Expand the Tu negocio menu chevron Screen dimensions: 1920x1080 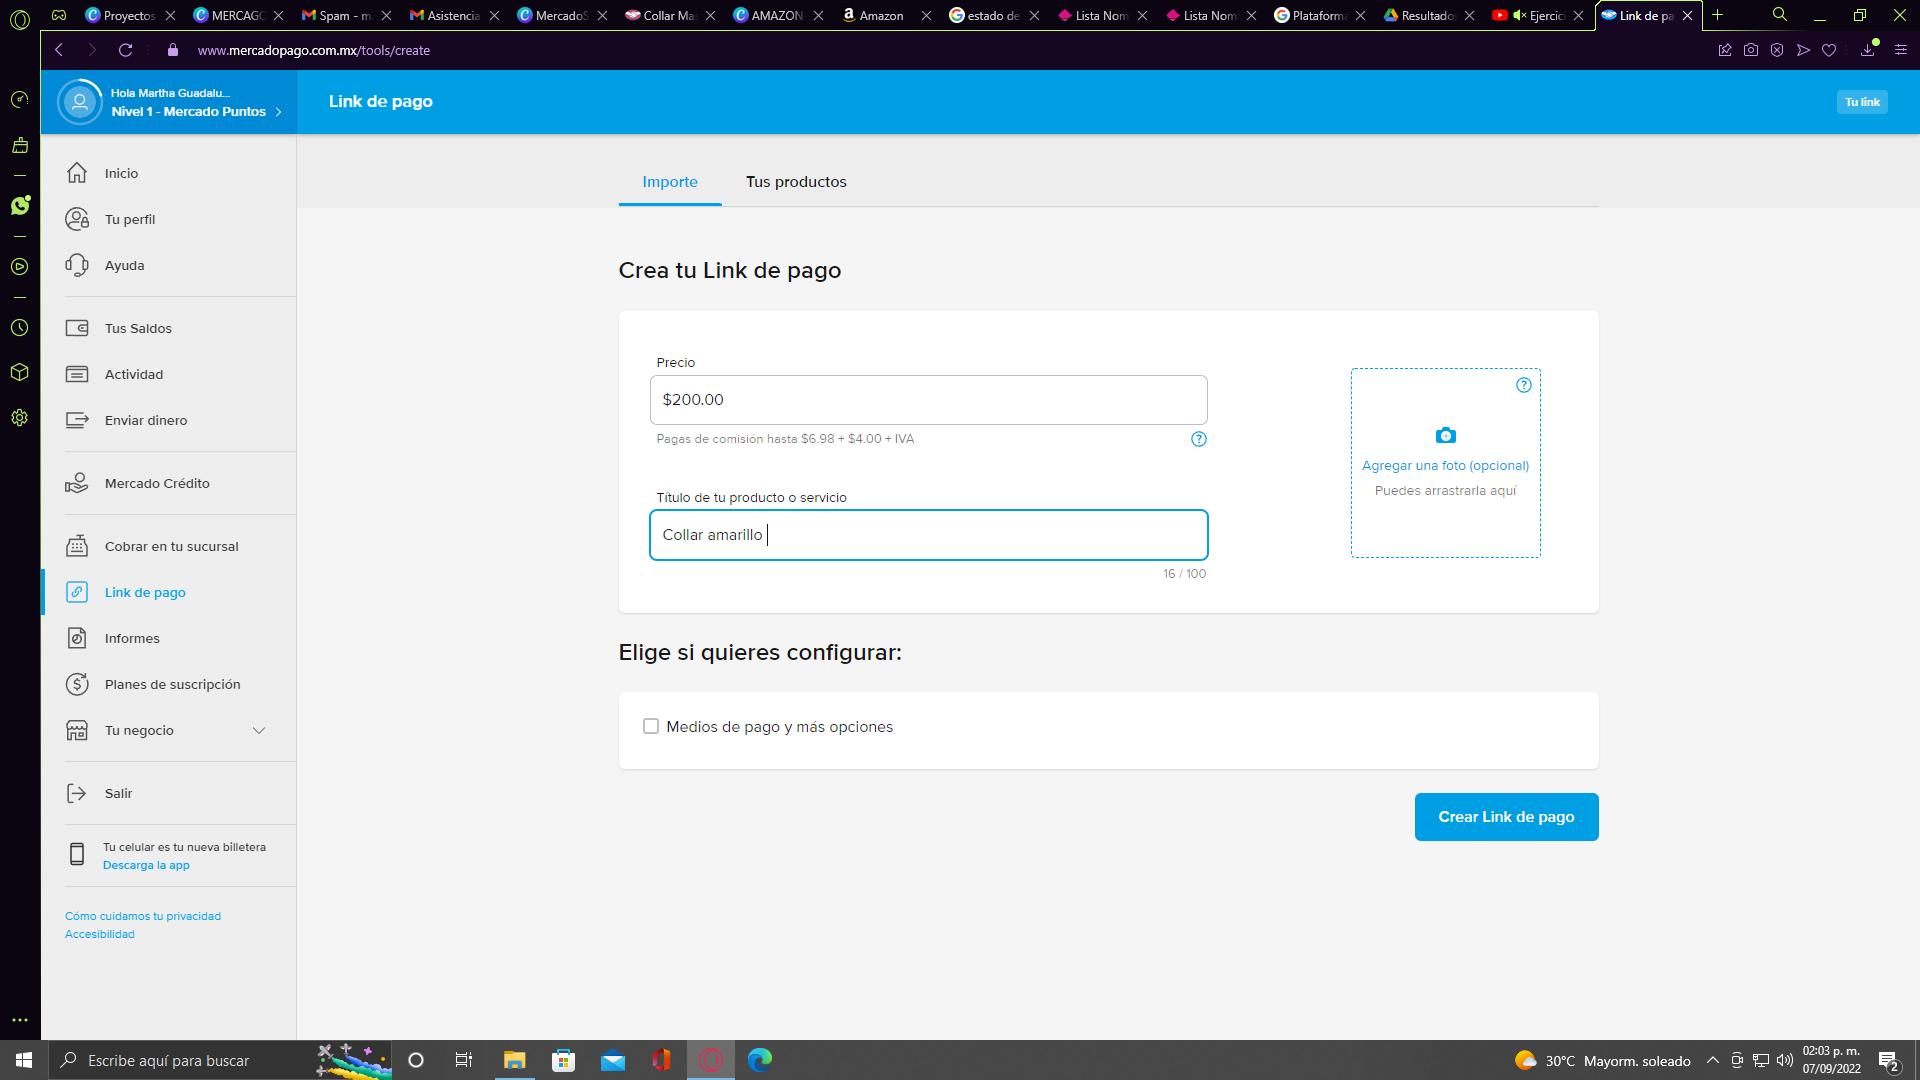click(259, 730)
